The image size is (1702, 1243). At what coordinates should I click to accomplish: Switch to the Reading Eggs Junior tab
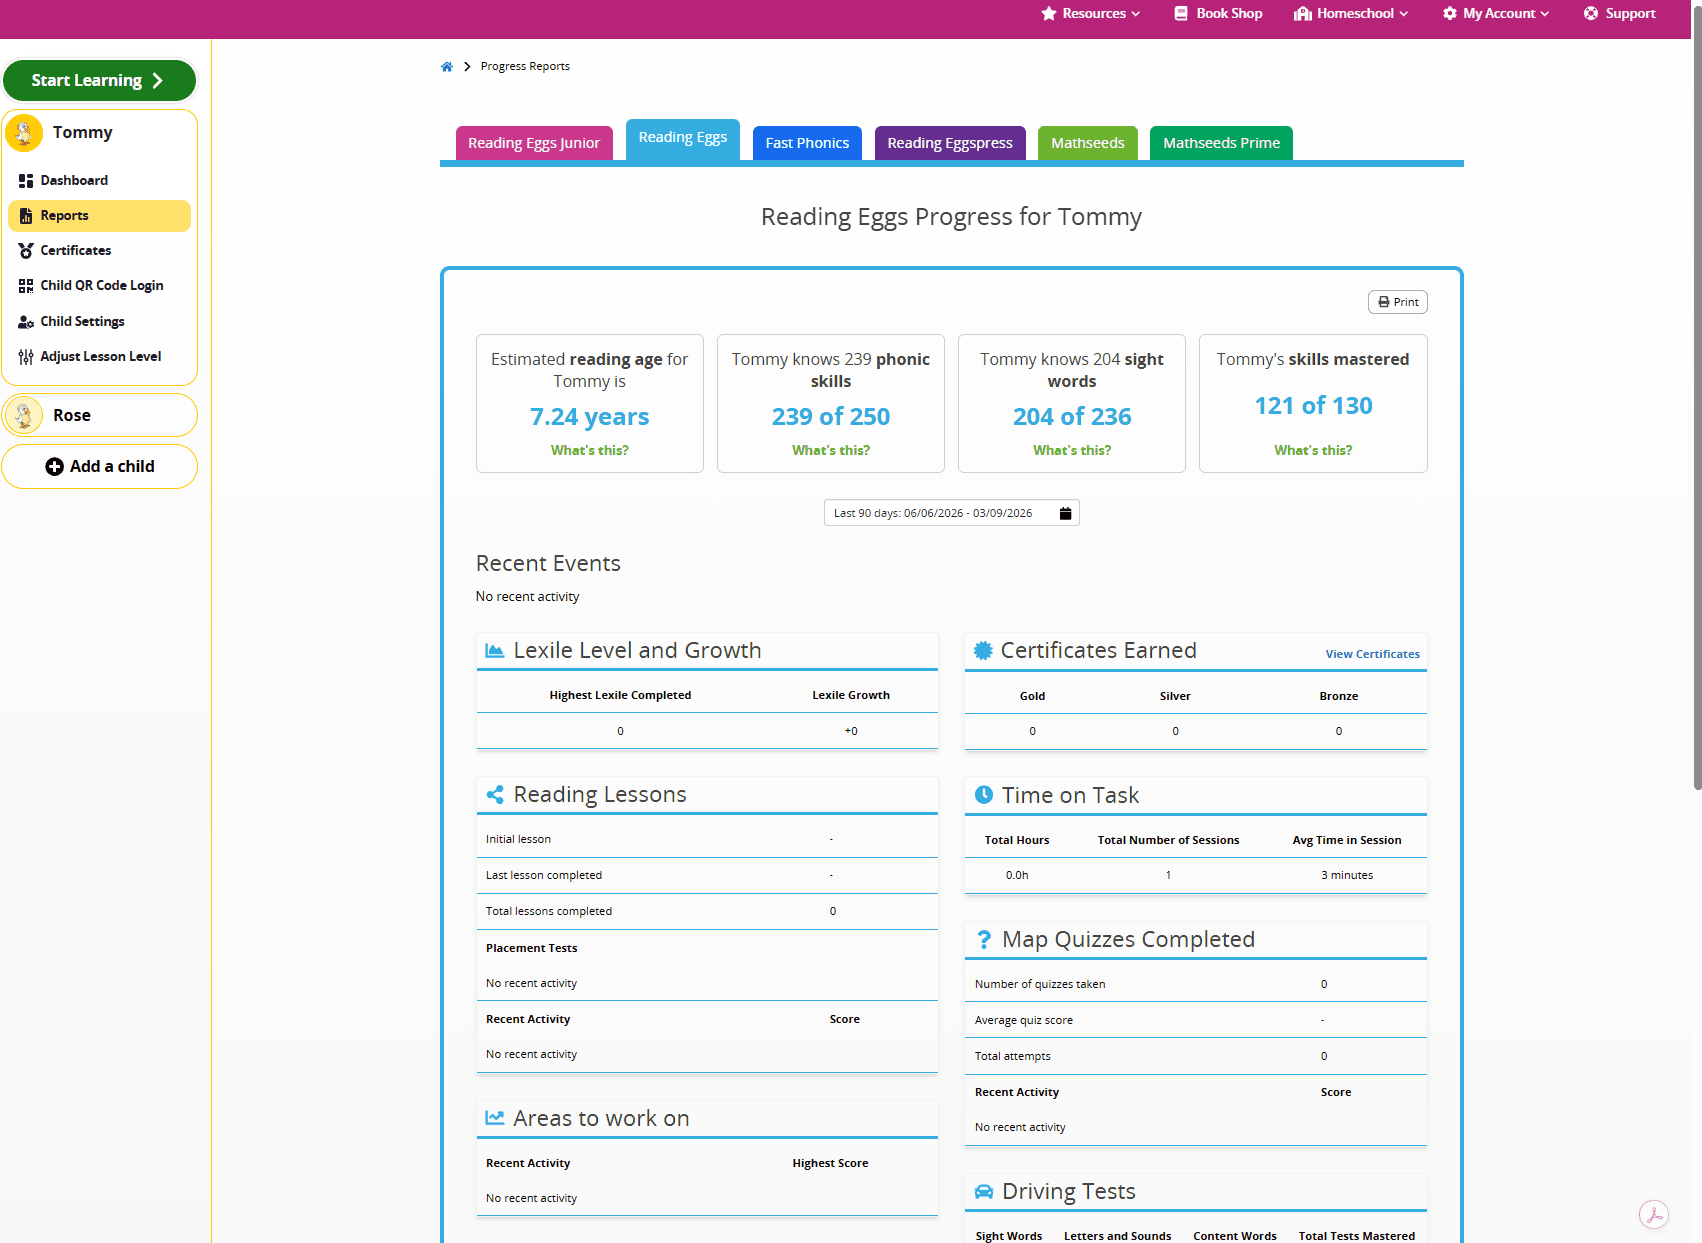(534, 143)
